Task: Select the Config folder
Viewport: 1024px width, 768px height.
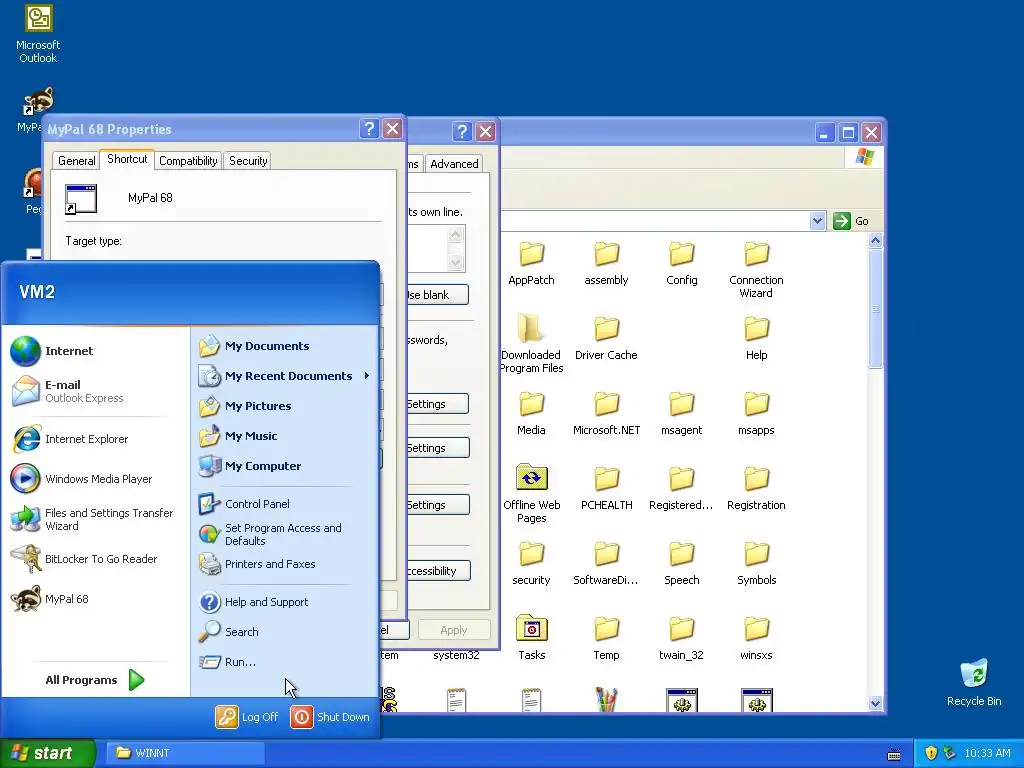Action: pos(681,264)
